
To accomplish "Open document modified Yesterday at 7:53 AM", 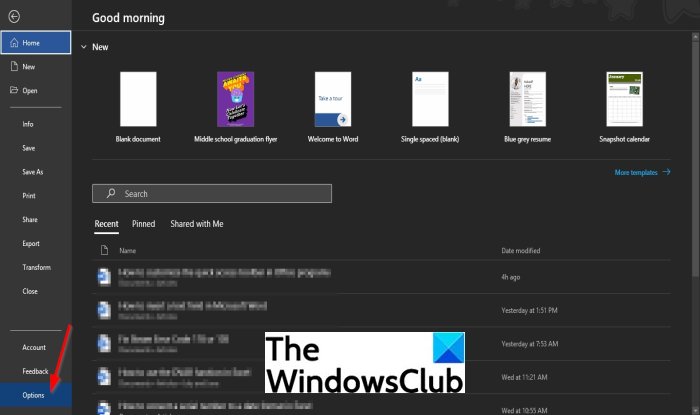I will tap(381, 344).
